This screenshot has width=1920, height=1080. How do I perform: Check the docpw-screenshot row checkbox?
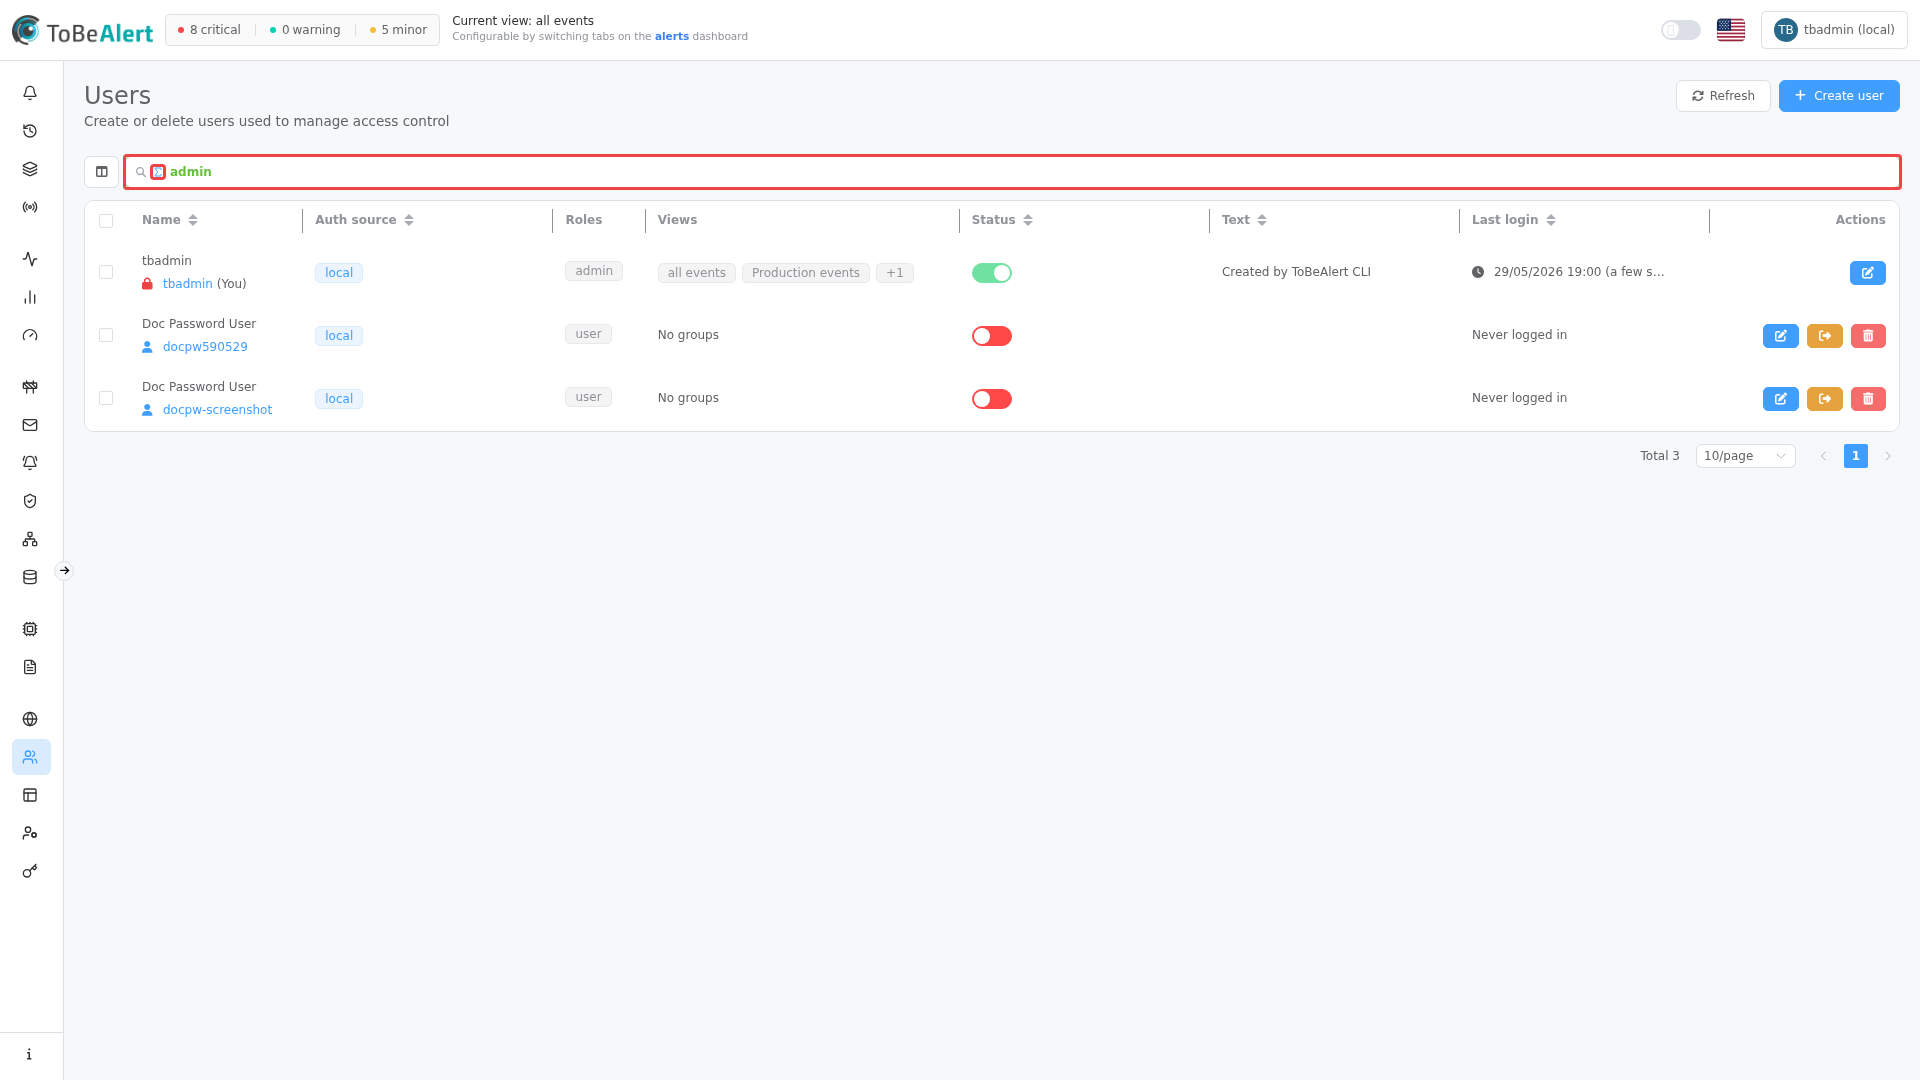click(106, 398)
